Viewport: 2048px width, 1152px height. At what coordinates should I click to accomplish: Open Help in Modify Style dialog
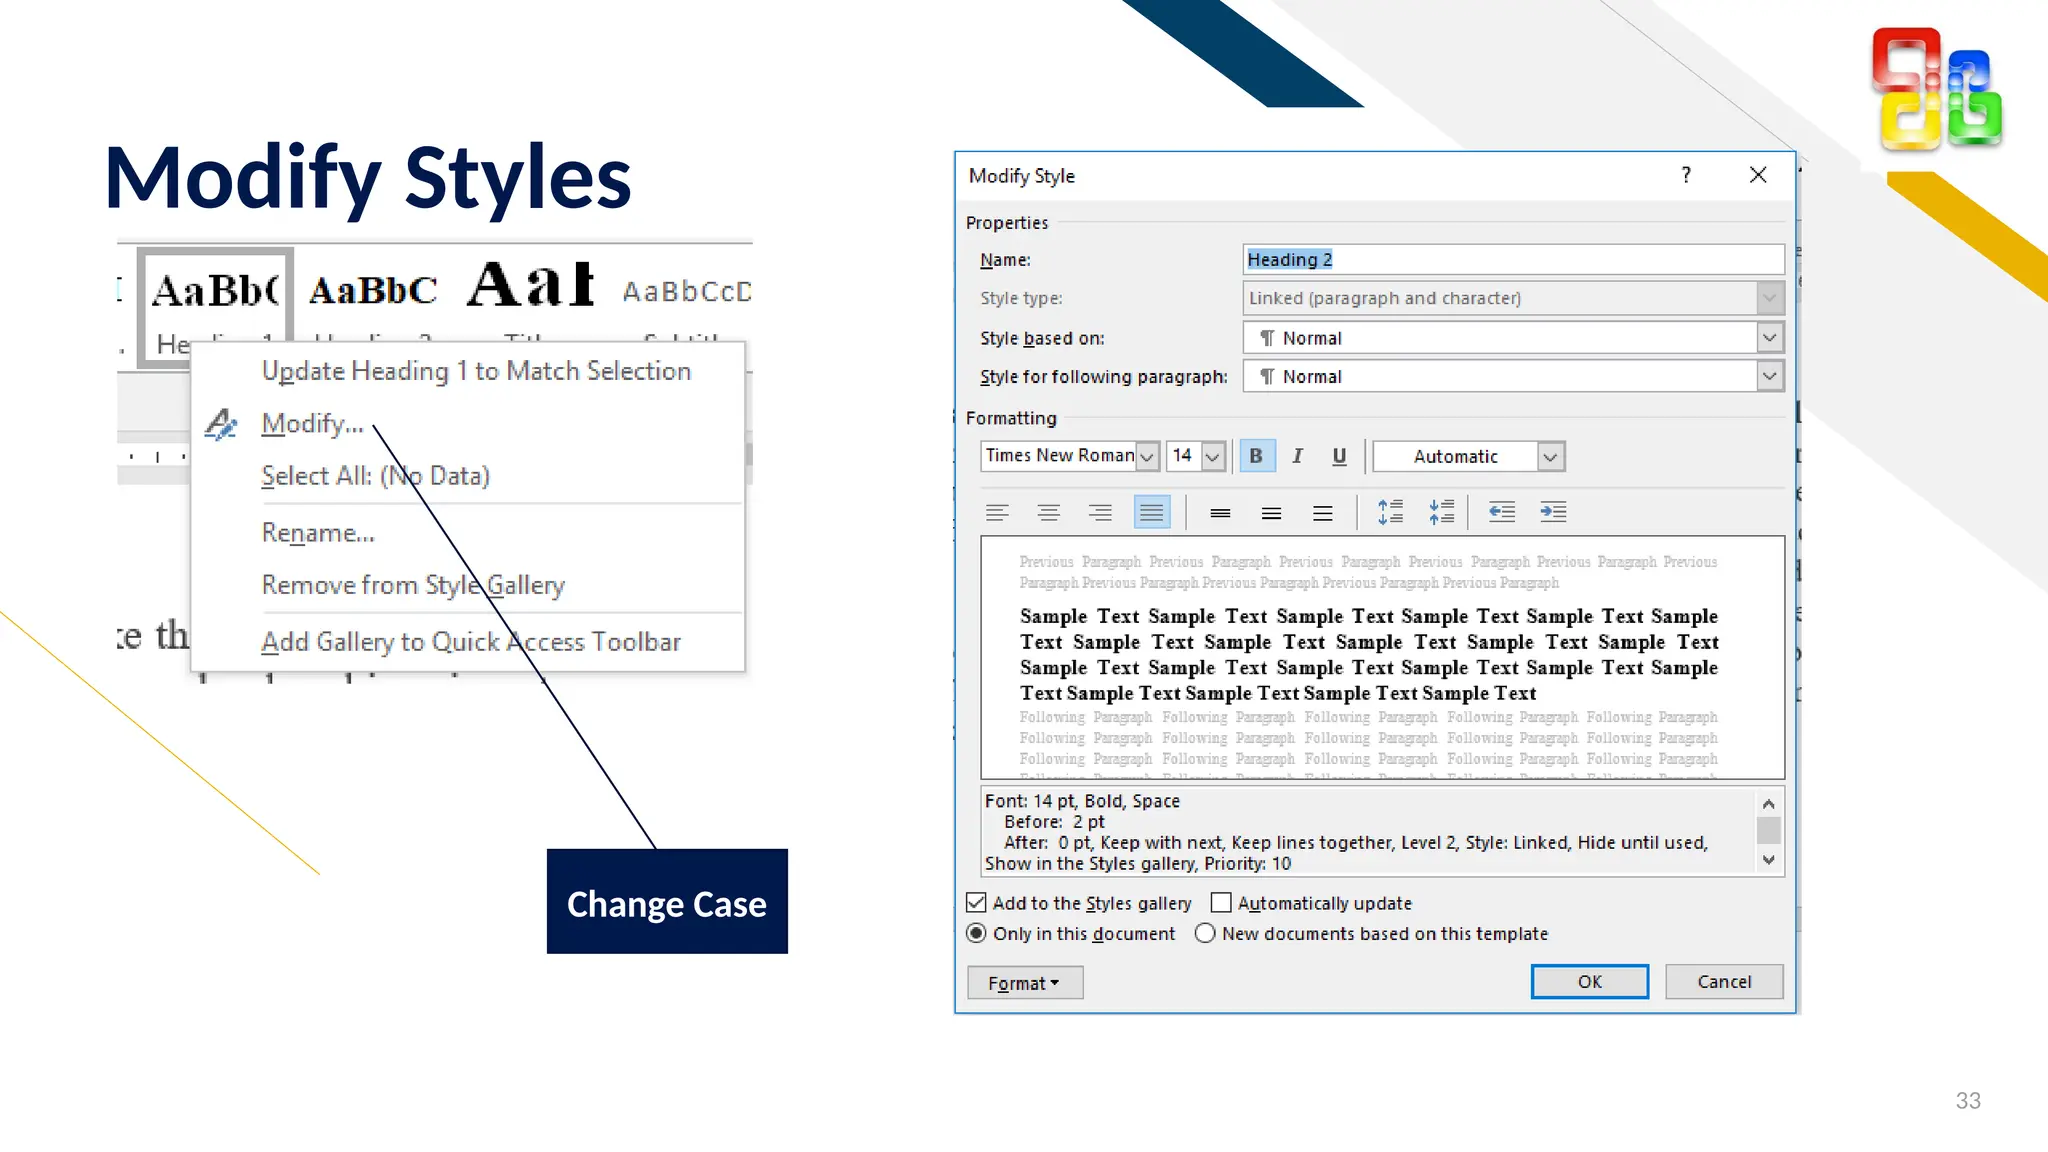tap(1686, 175)
